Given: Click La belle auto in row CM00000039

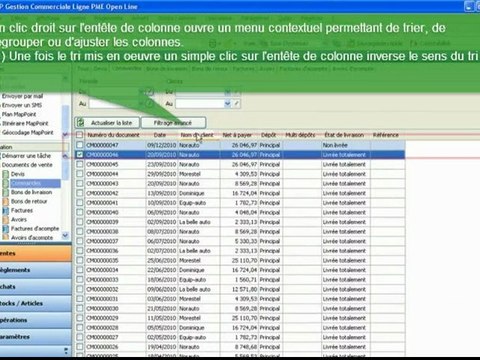Looking at the screenshot, I should click(x=195, y=222).
